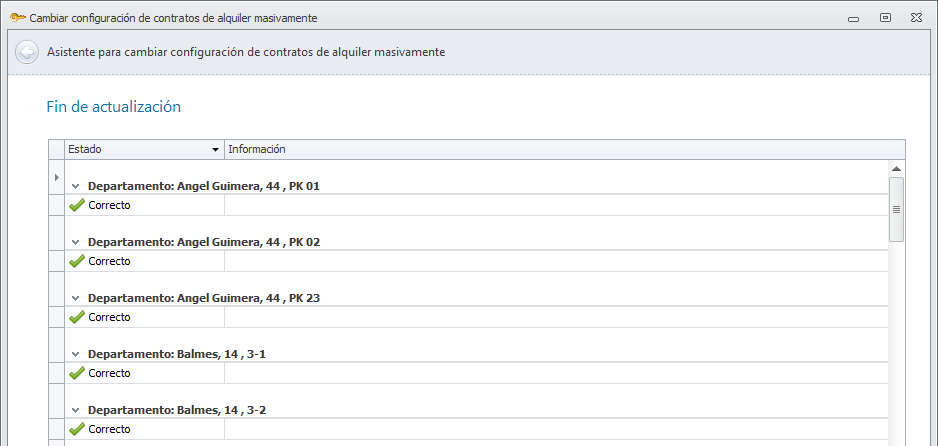Click green checkmark under Angel Guimera PK 23
The height and width of the screenshot is (446, 938).
click(x=77, y=317)
